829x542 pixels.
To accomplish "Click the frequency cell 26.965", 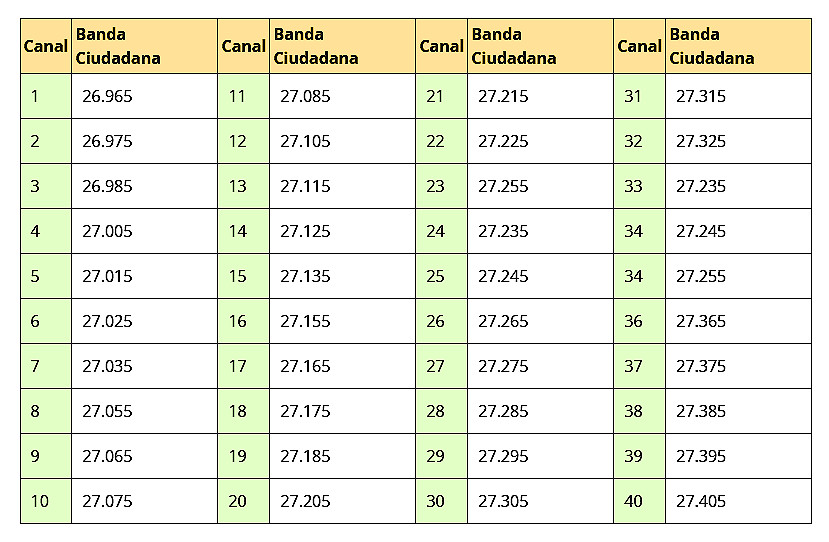I will [107, 97].
